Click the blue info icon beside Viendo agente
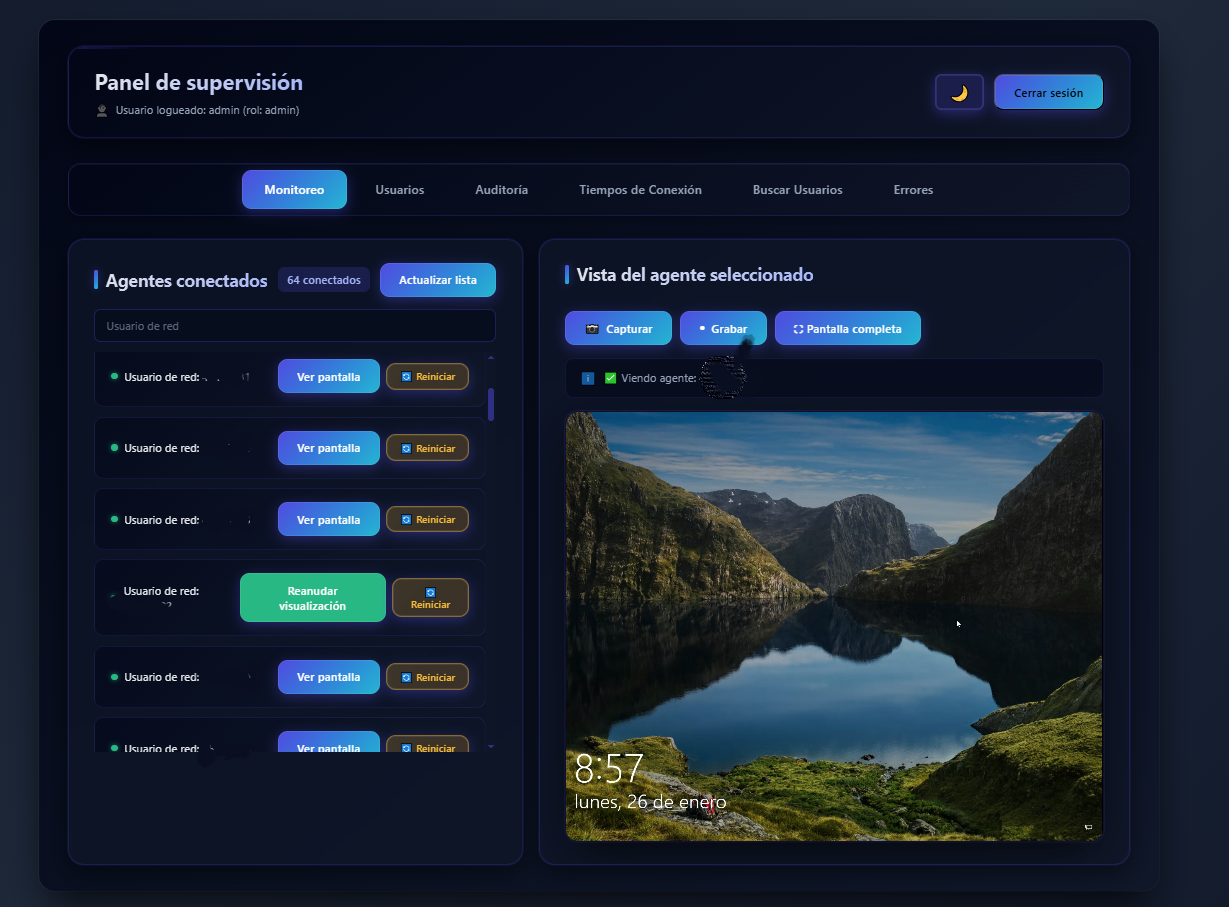Viewport: 1229px width, 907px height. 587,378
